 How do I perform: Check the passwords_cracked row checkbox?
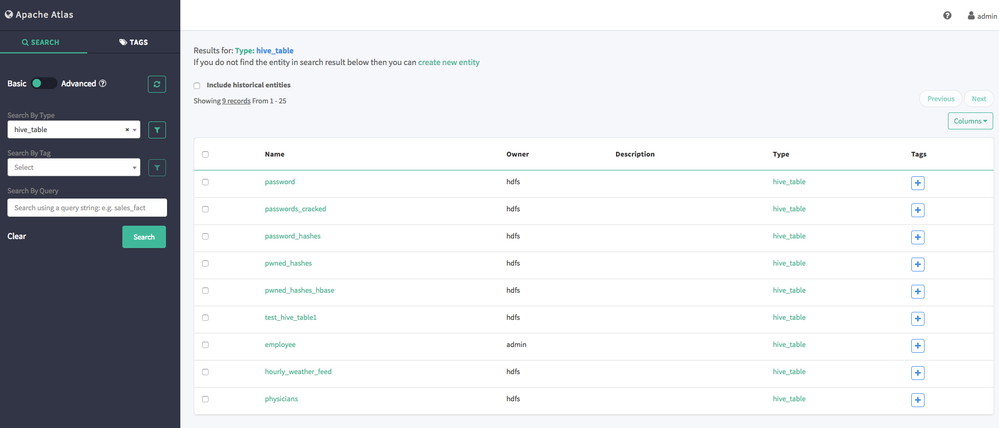click(205, 209)
